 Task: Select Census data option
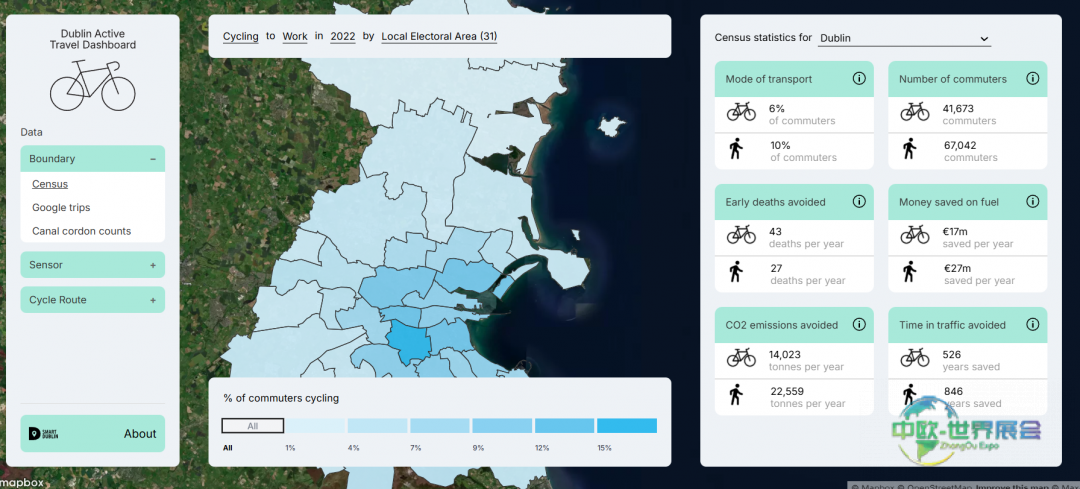point(50,184)
